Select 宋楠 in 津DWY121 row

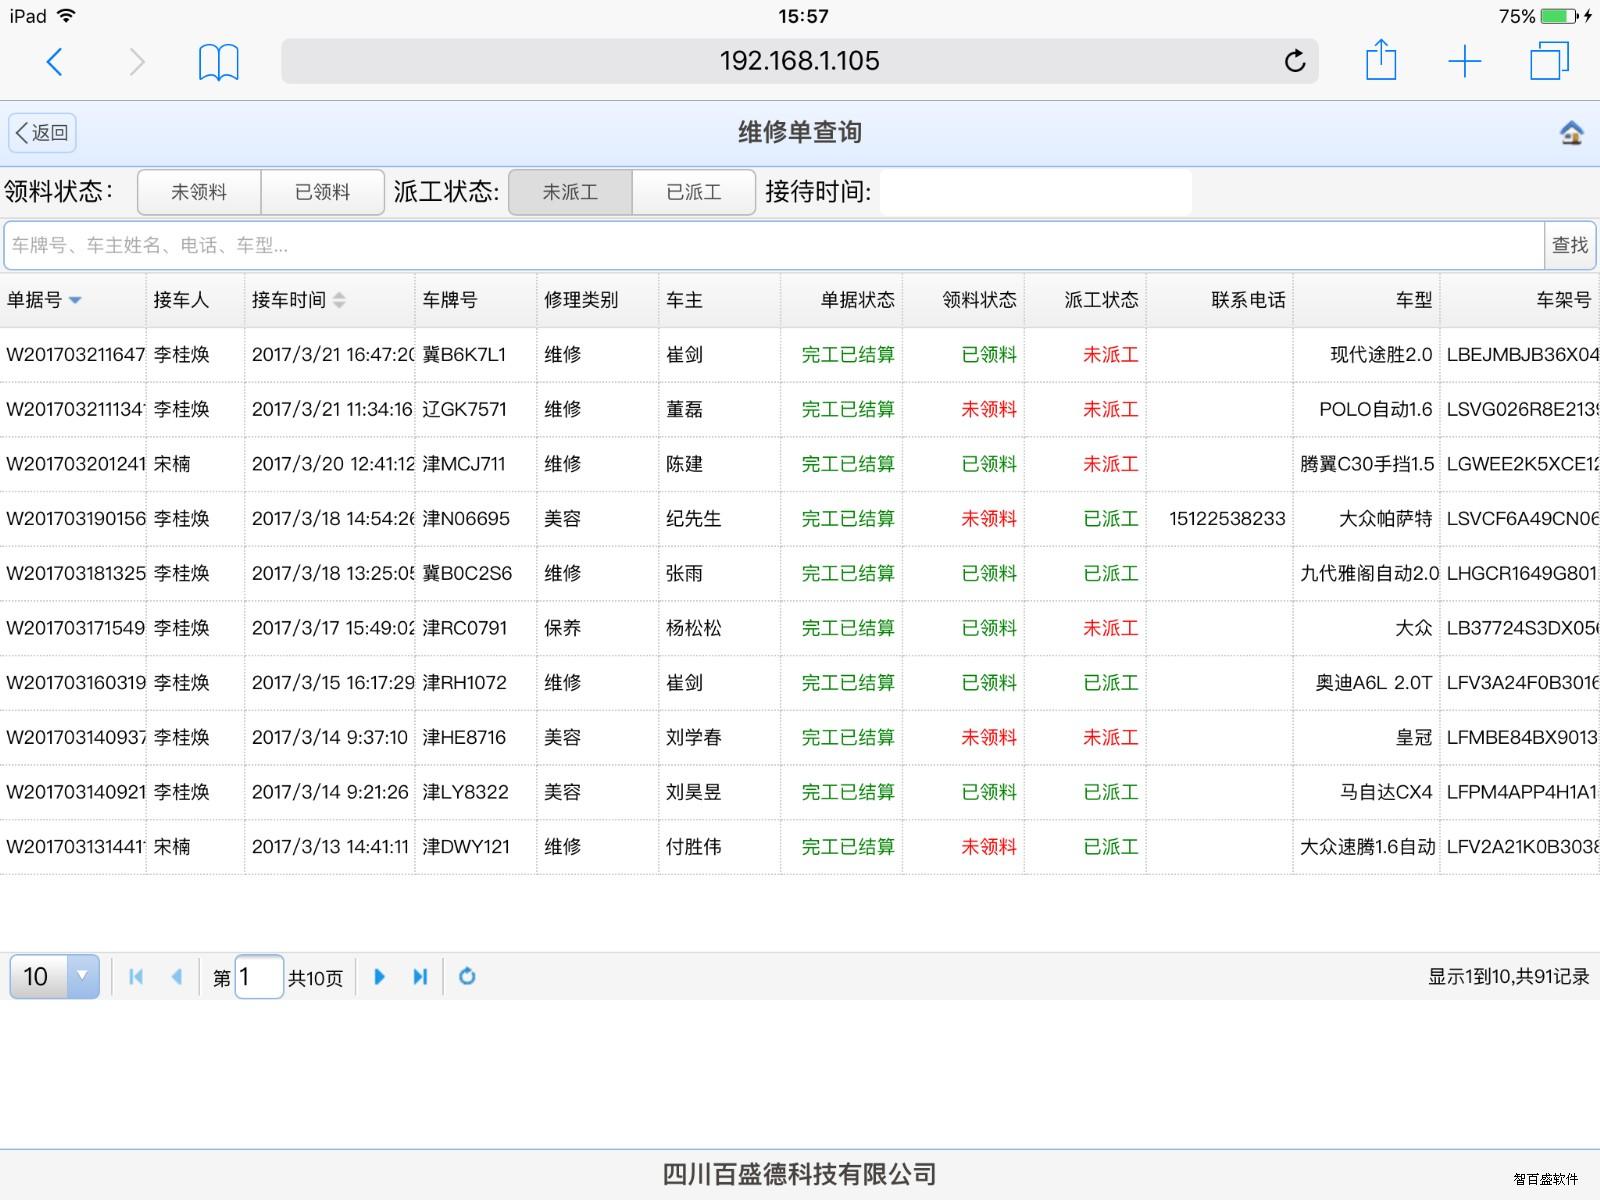coord(172,847)
